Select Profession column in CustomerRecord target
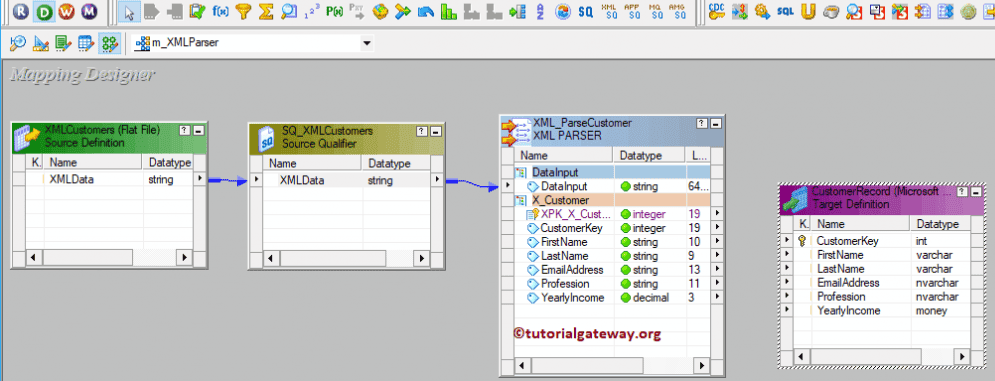The height and width of the screenshot is (381, 995). [x=841, y=297]
